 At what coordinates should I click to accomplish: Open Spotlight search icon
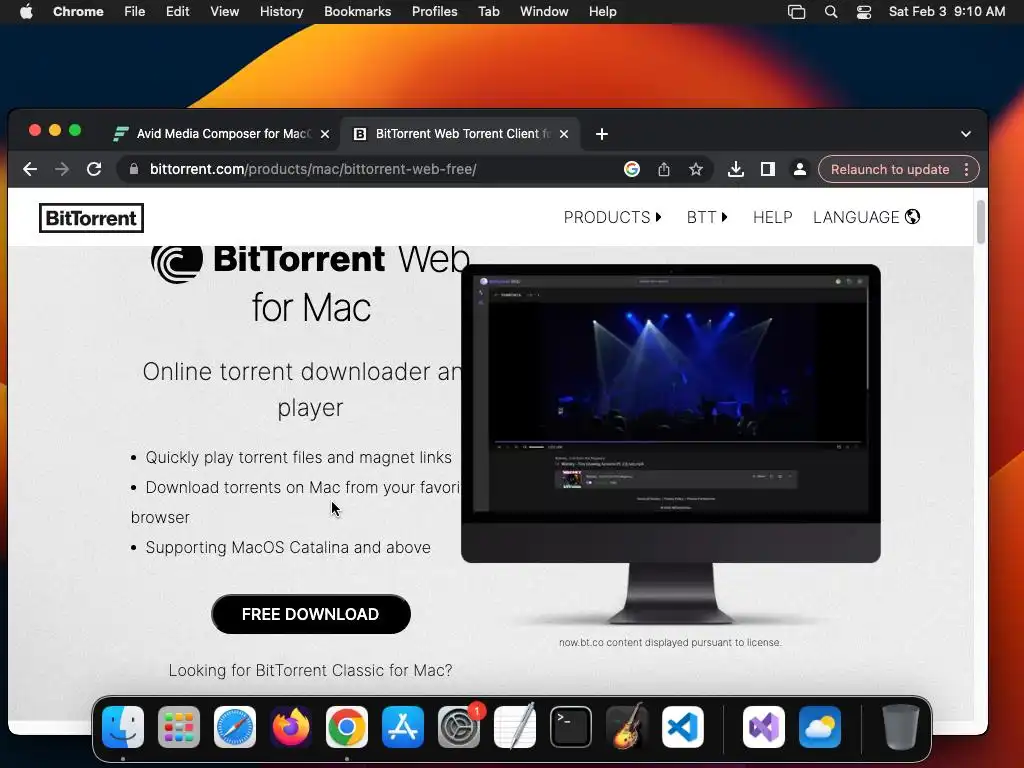(831, 12)
